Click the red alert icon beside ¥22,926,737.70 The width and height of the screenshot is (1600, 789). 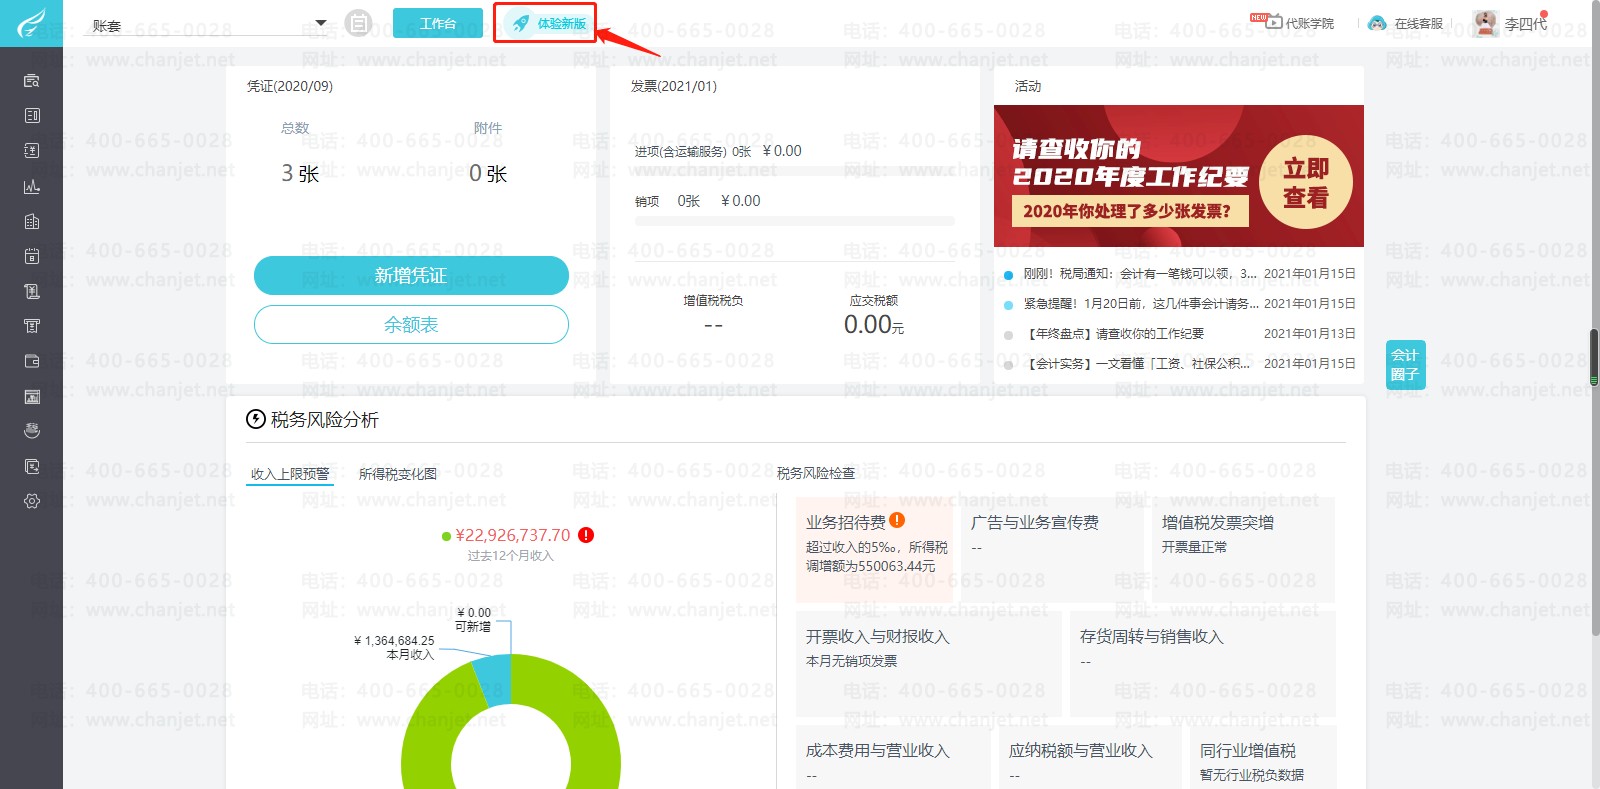click(x=586, y=535)
